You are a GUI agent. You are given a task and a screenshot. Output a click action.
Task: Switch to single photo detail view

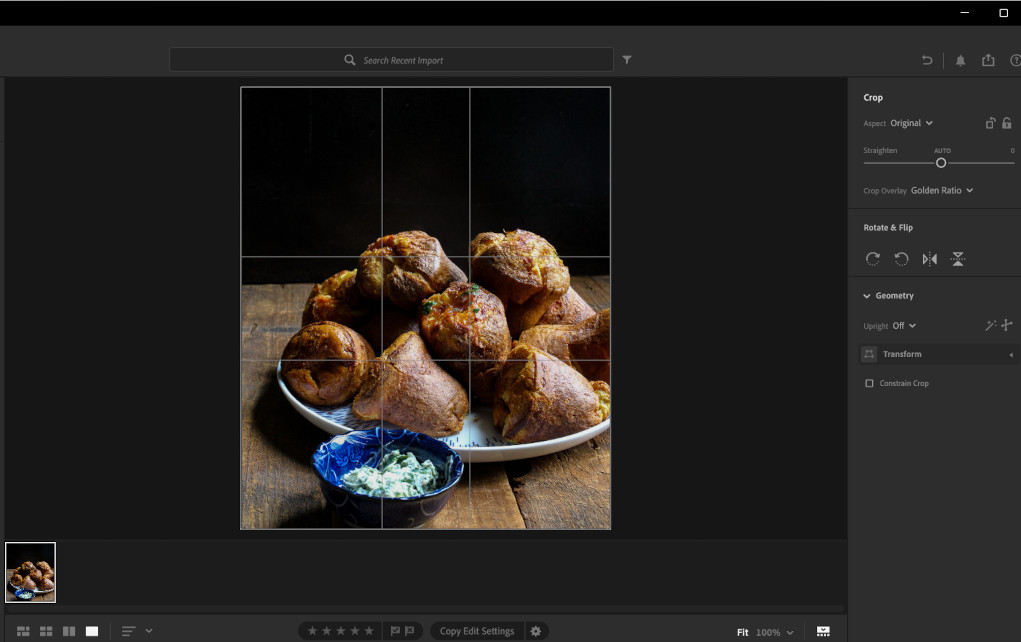pyautogui.click(x=92, y=631)
